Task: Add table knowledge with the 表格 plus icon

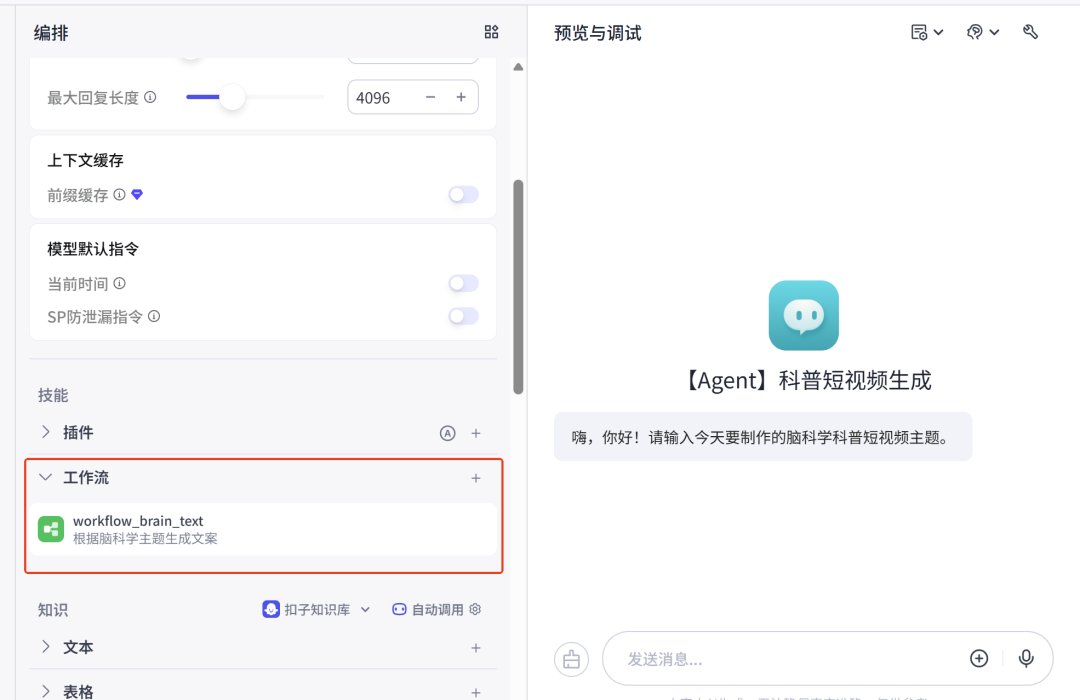Action: point(476,692)
